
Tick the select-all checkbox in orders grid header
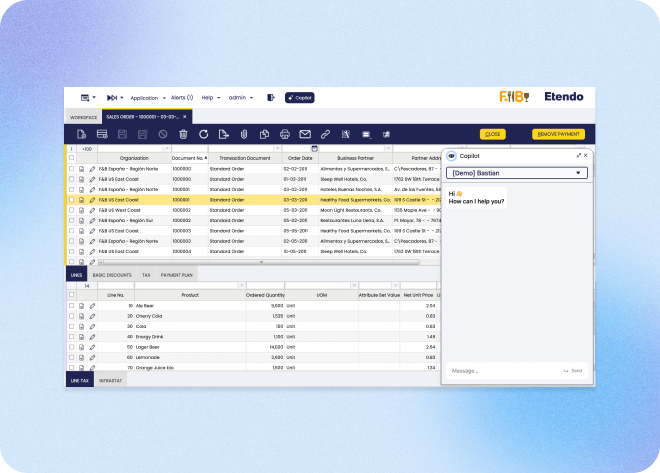pos(71,158)
